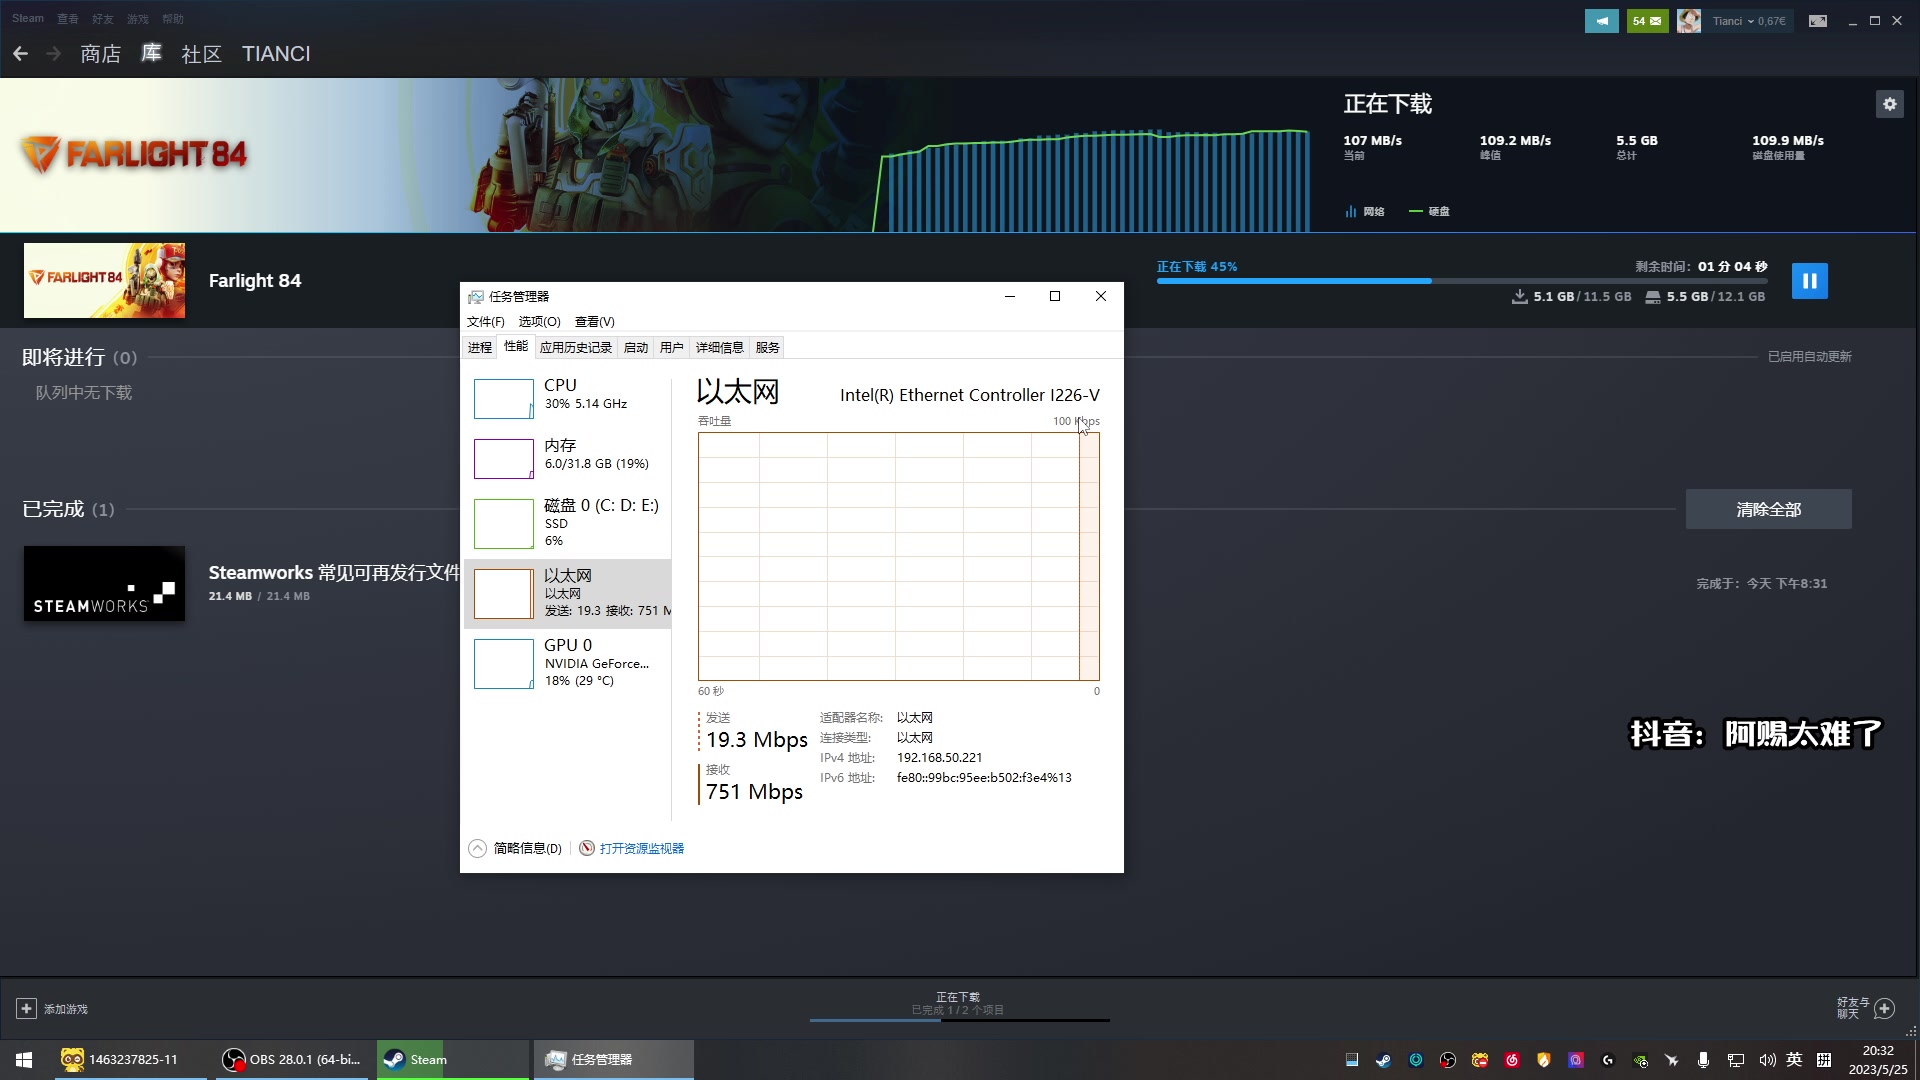Click the 任务管理器 taskbar button
Viewport: 1920px width, 1080px height.
[x=614, y=1059]
